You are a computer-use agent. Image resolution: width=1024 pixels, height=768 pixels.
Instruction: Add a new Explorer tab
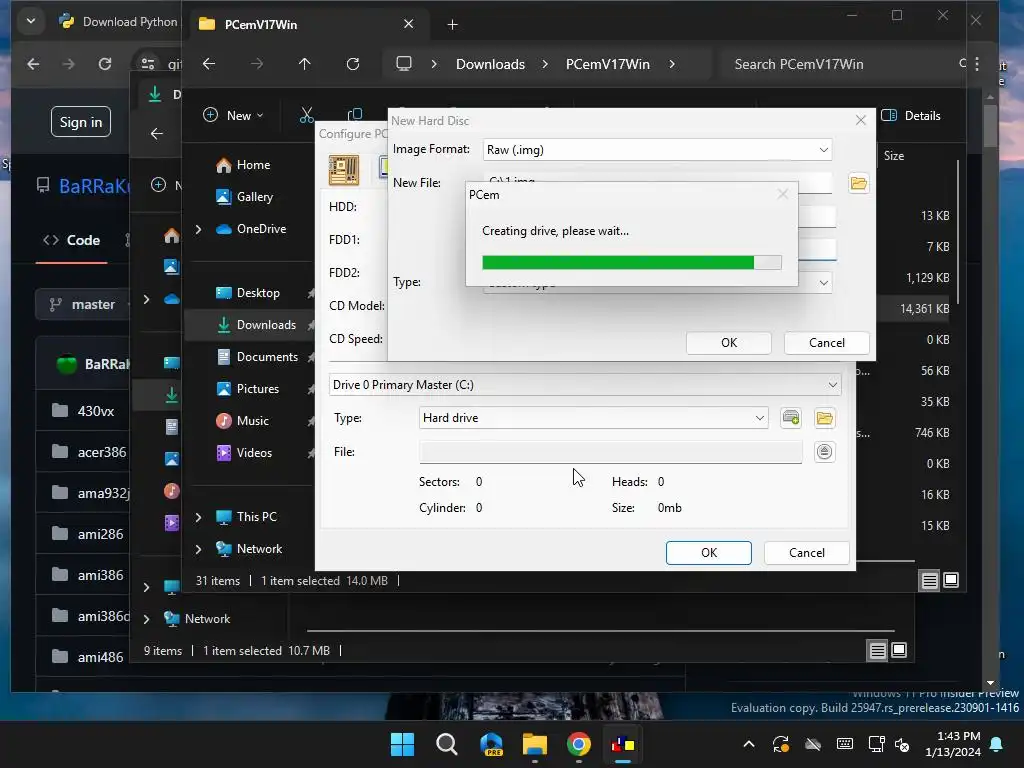(x=452, y=25)
